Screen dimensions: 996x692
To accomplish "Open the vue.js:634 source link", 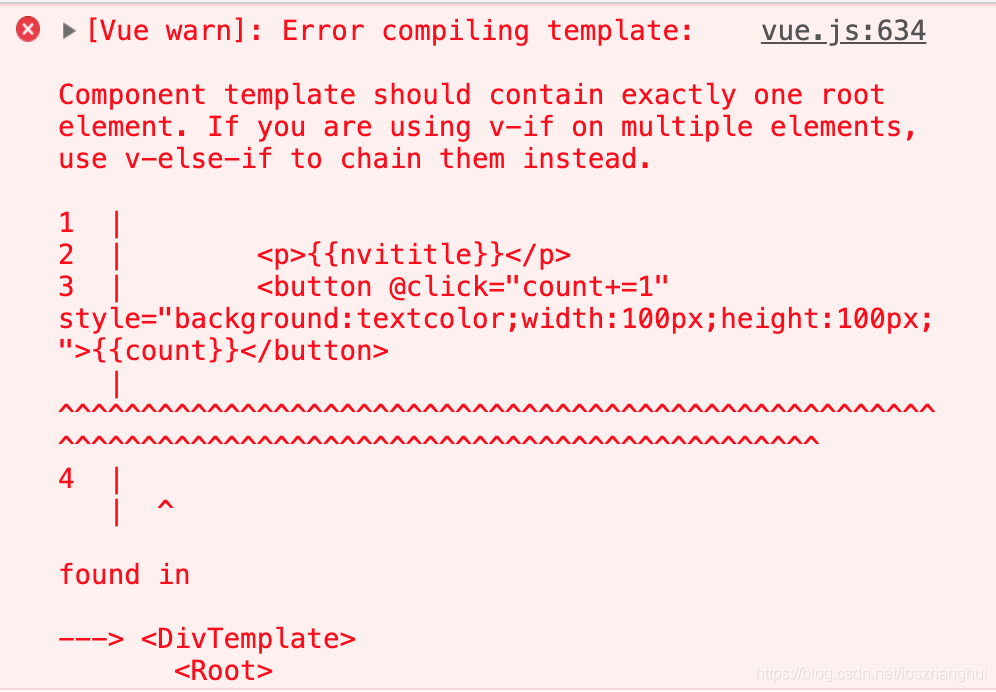I will point(843,31).
